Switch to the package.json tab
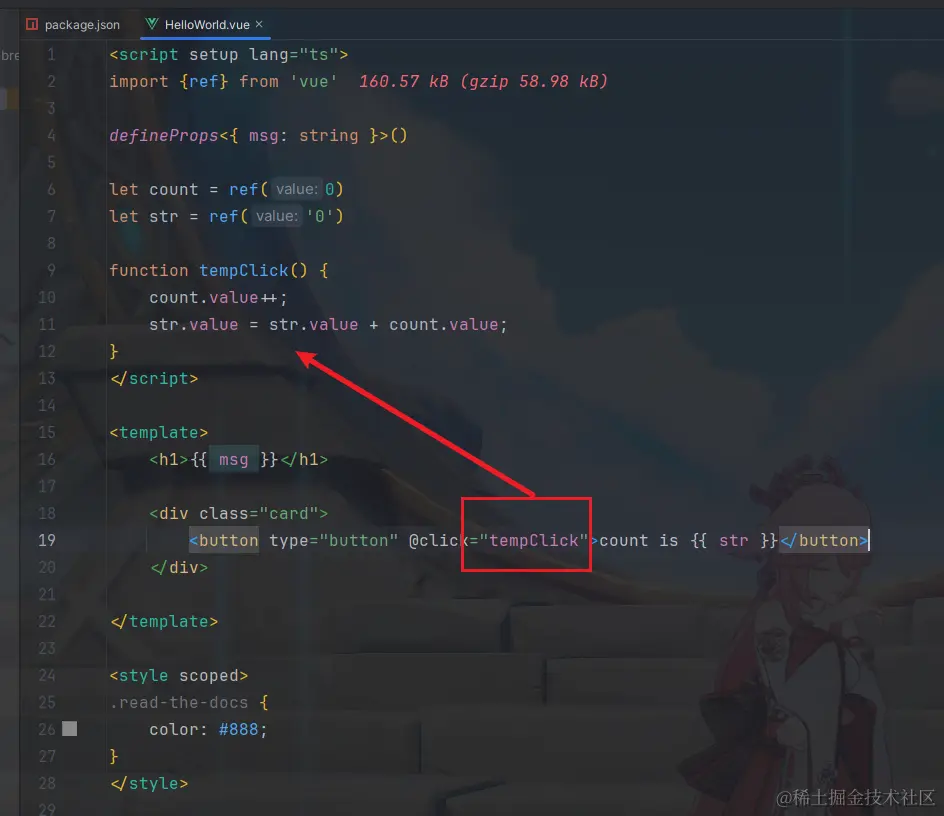944x816 pixels. pos(73,25)
